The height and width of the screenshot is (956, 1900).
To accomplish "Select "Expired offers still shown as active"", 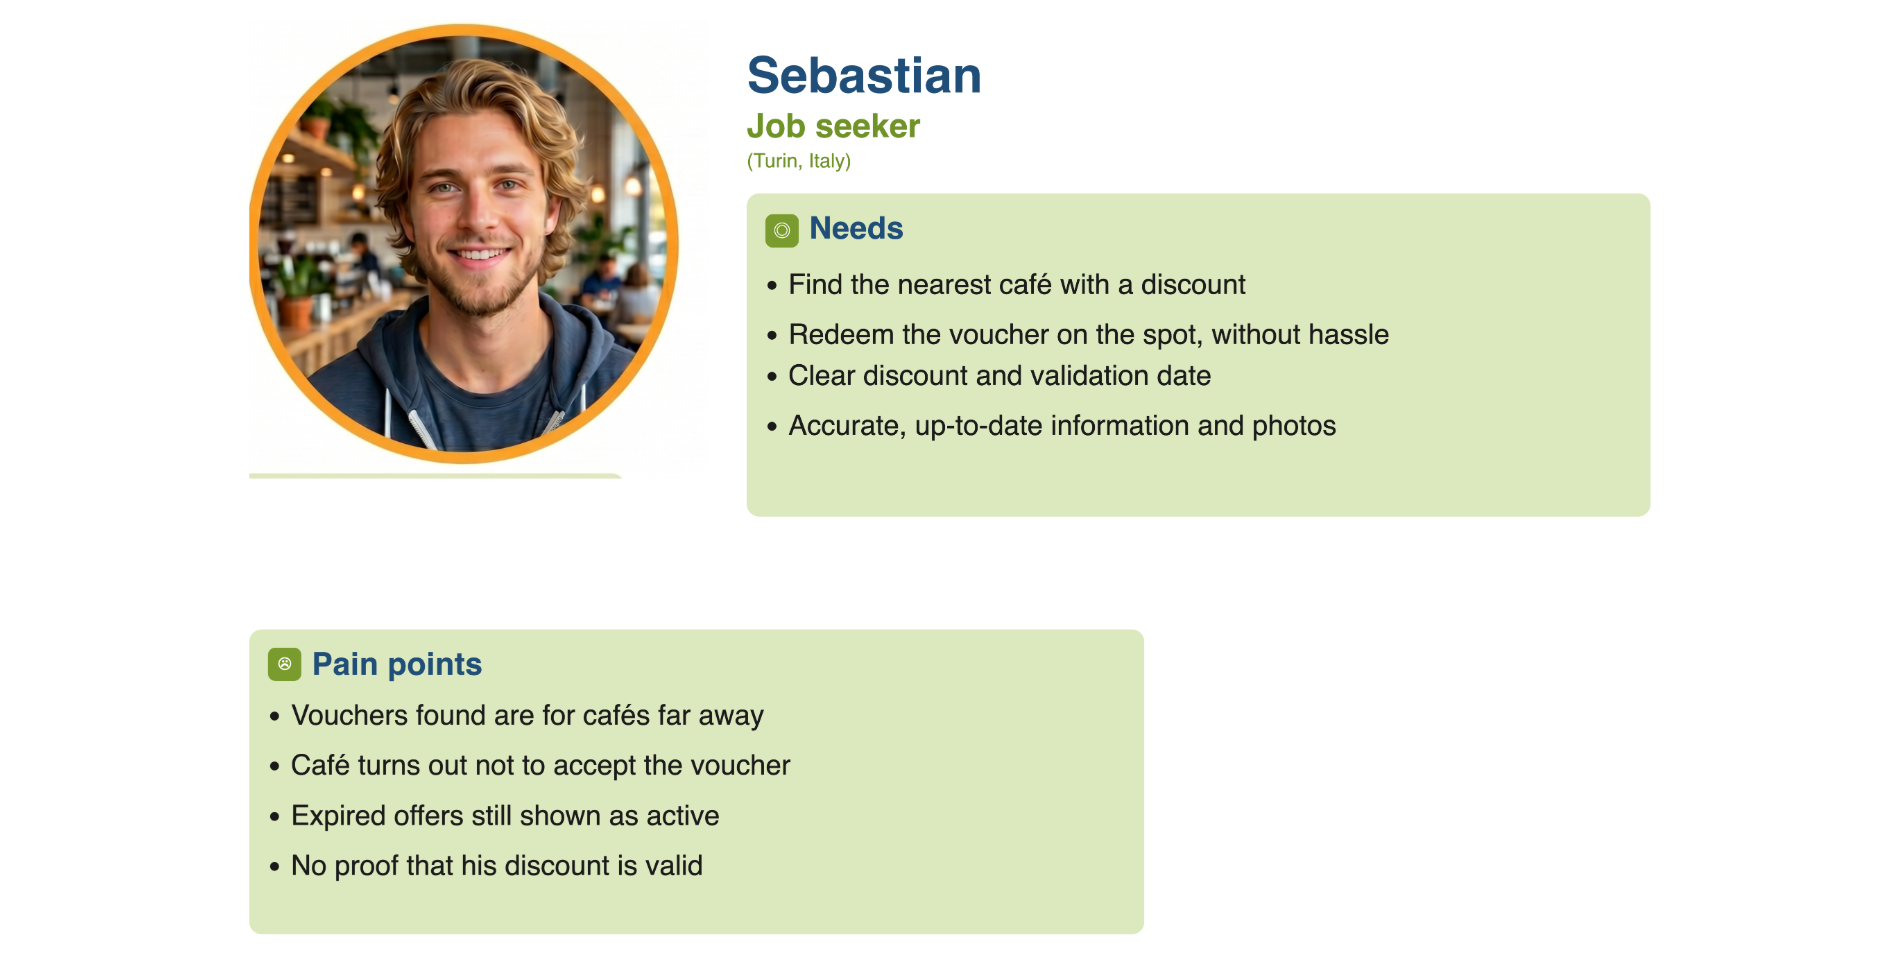I will coord(505,816).
